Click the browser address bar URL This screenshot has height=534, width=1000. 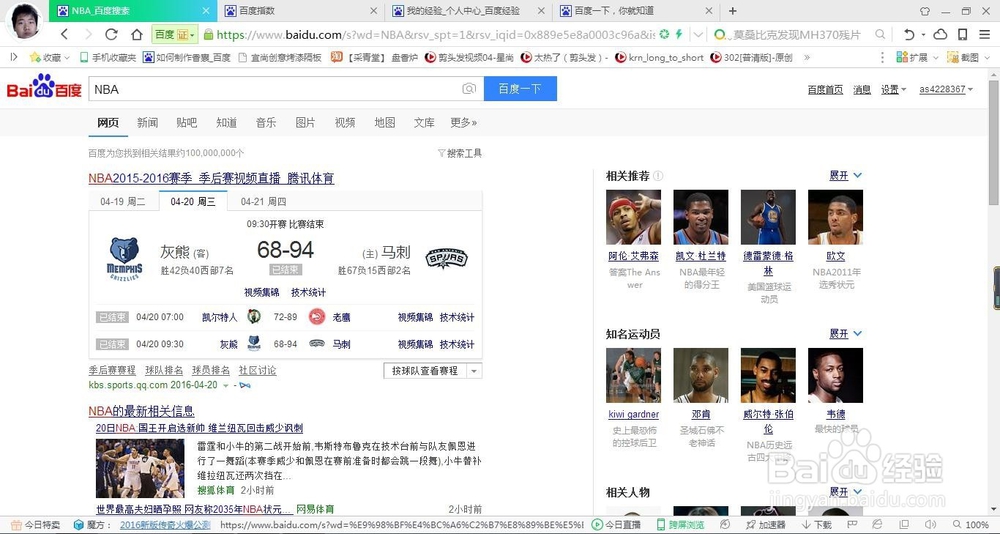[x=436, y=34]
